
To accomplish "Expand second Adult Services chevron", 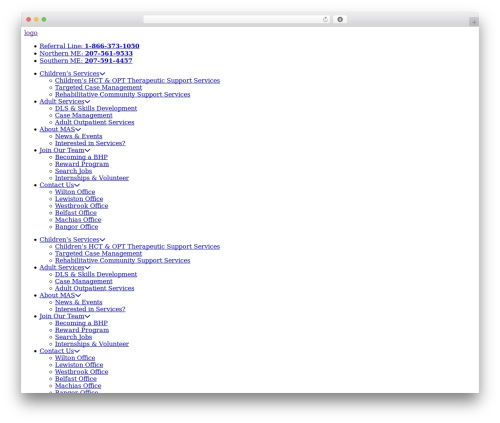I will [x=87, y=268].
